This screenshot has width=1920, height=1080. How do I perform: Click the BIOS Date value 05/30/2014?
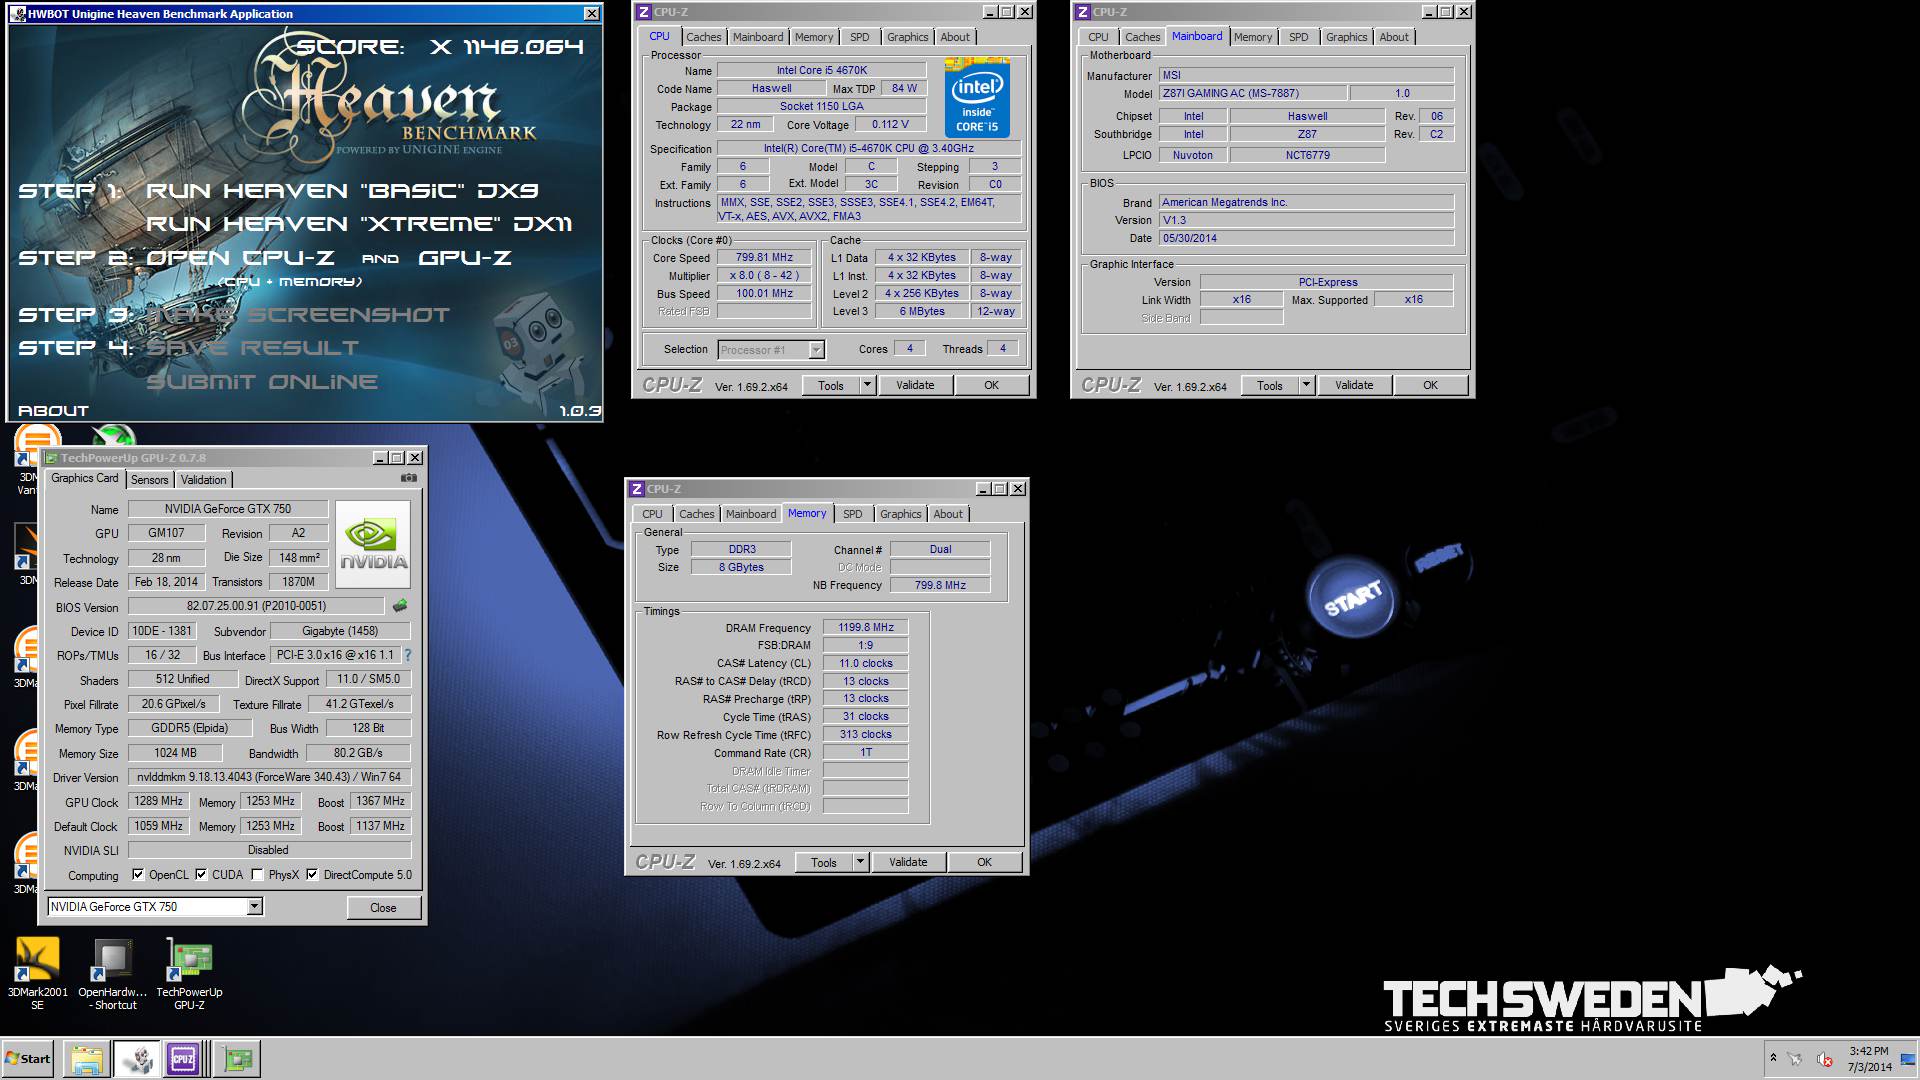pyautogui.click(x=1305, y=238)
